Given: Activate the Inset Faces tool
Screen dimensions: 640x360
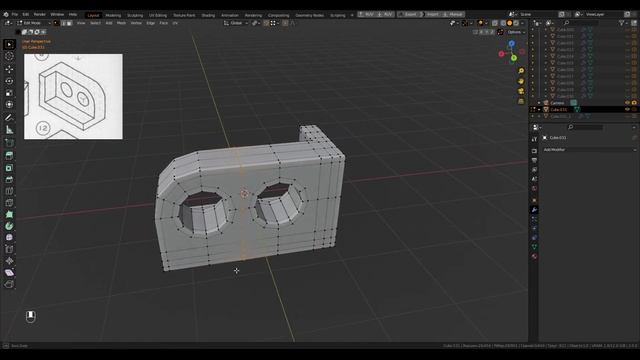Looking at the screenshot, I should click(x=9, y=167).
